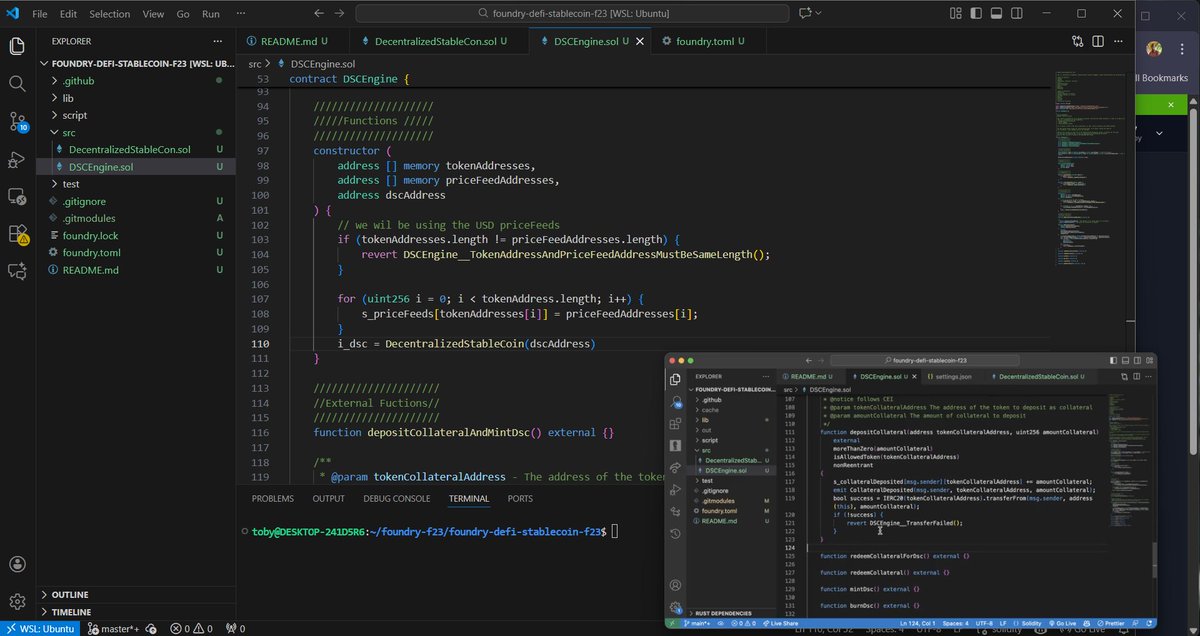Open the Copilot chat icon in title bar
The height and width of the screenshot is (636, 1200).
pyautogui.click(x=805, y=14)
